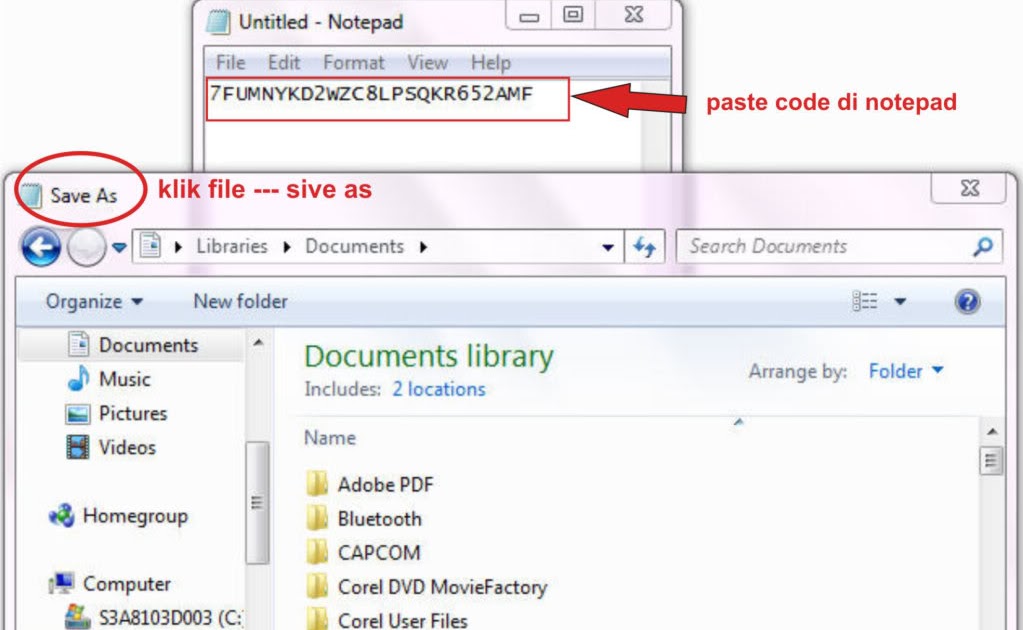Click the Homegroup icon in sidebar

[62, 516]
